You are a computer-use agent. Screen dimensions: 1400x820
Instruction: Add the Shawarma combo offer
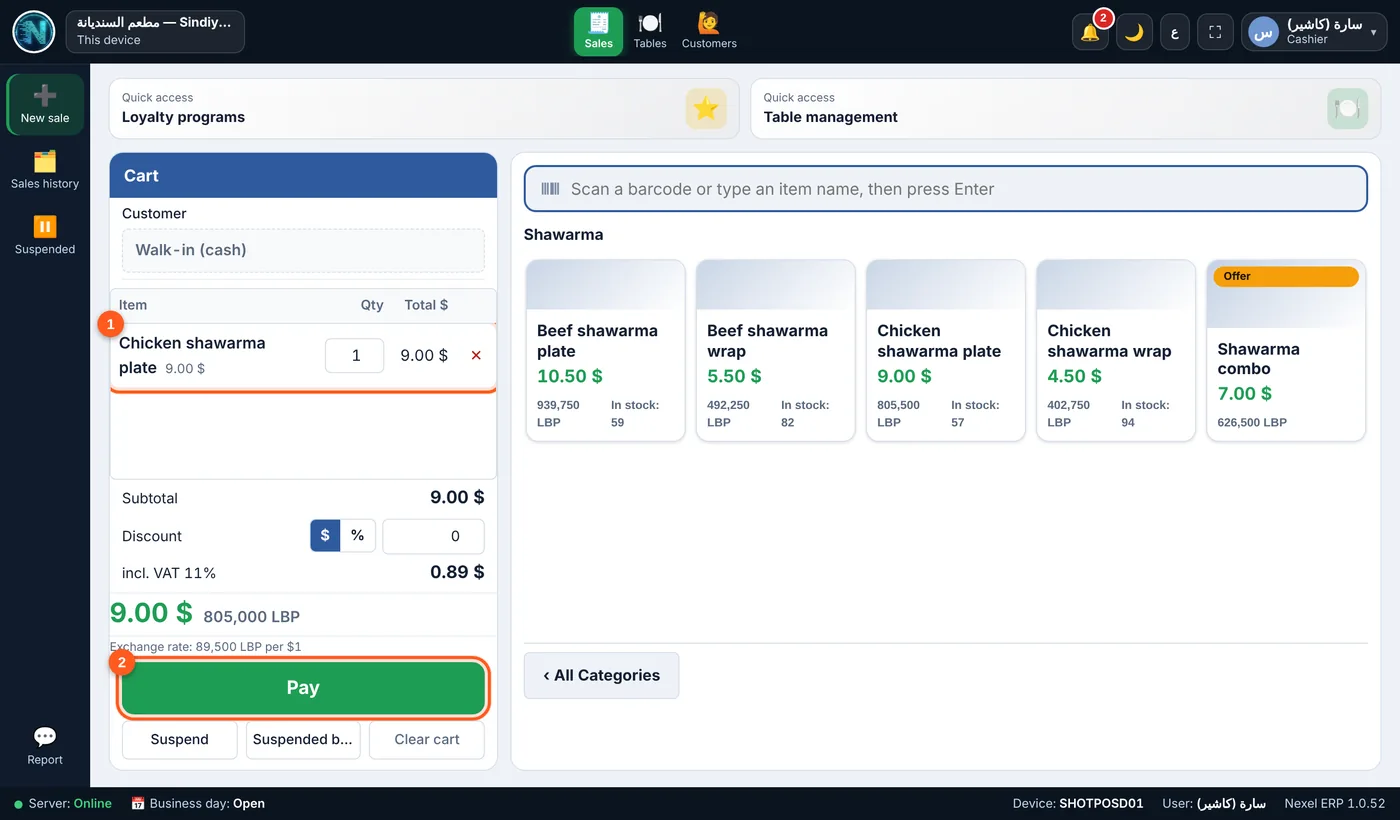(x=1286, y=350)
